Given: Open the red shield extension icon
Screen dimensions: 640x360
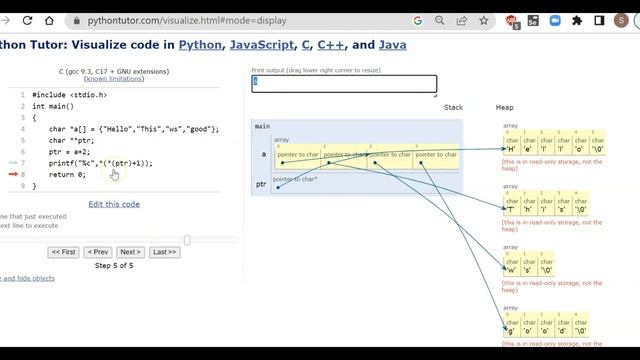Looking at the screenshot, I should 512,22.
